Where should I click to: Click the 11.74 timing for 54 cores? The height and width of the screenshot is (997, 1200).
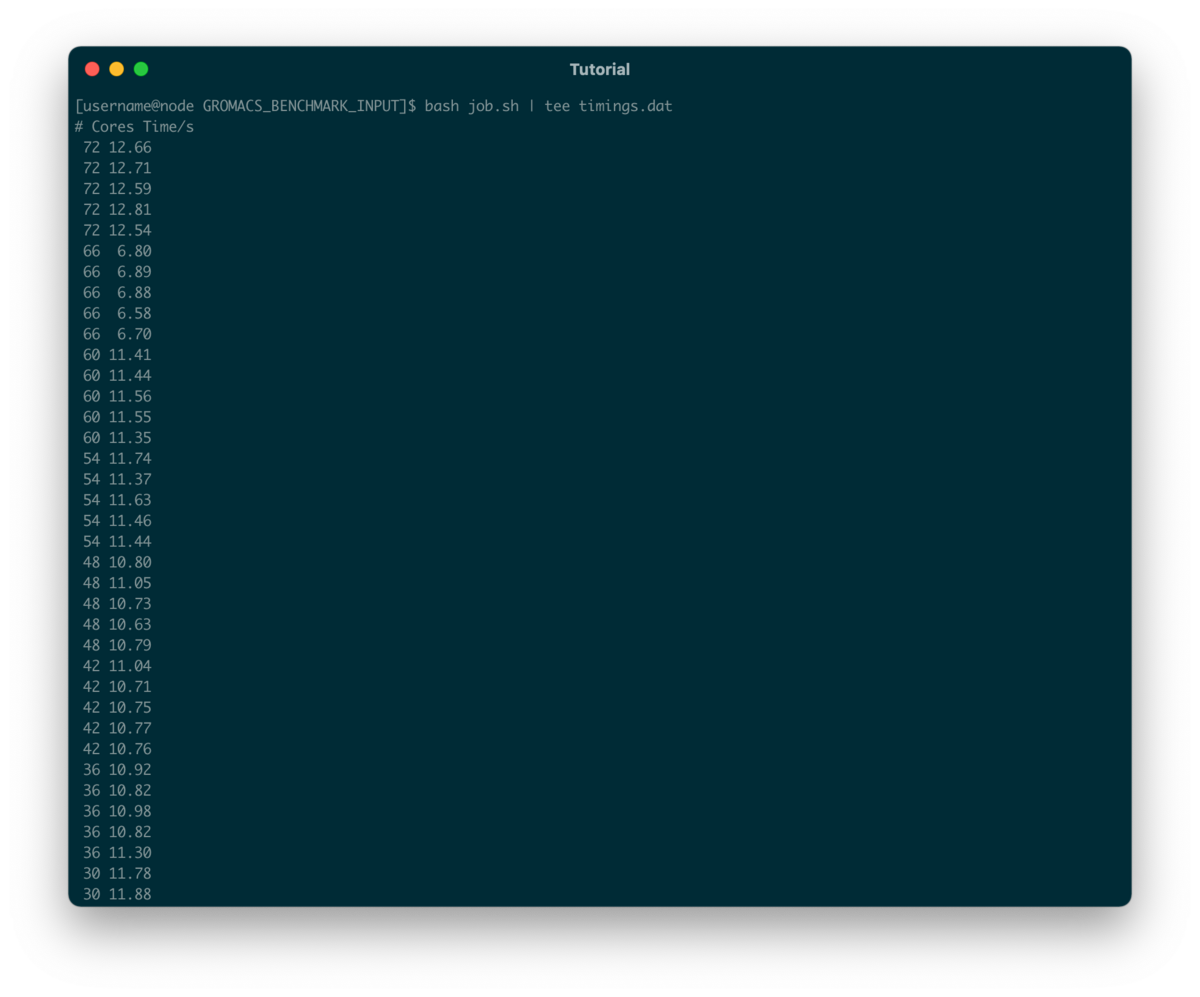[x=130, y=458]
